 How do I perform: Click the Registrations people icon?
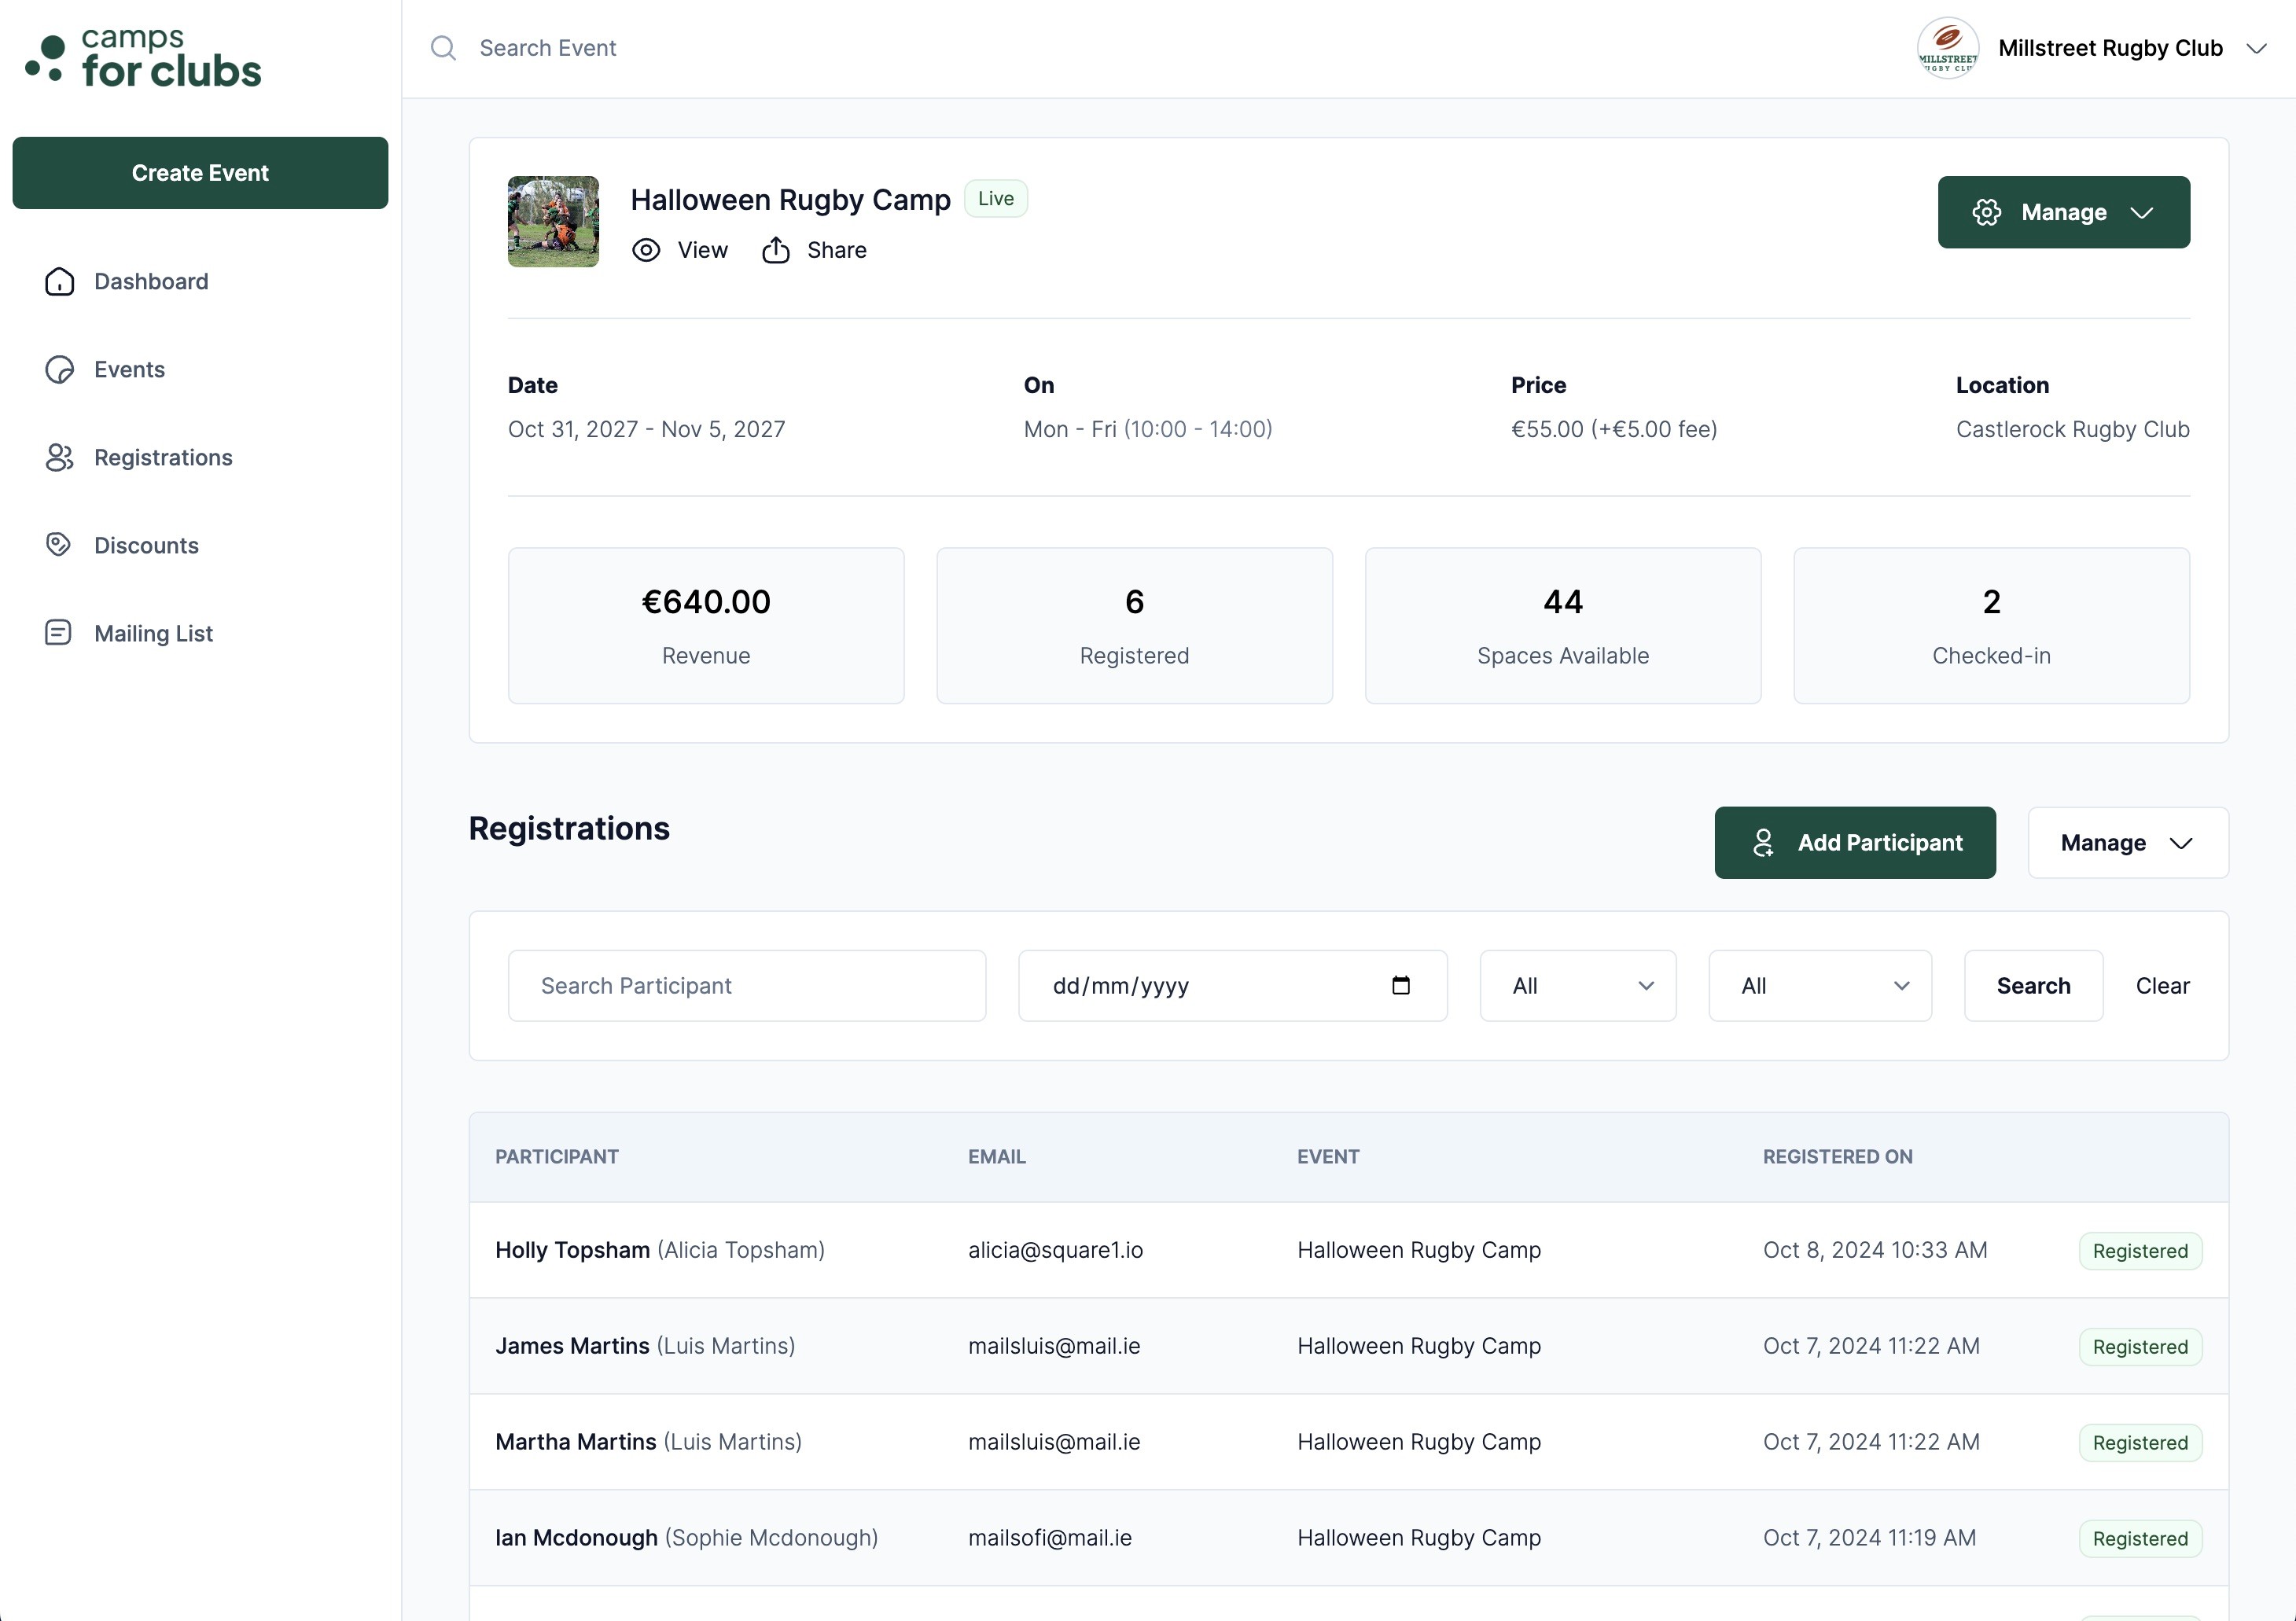58,457
